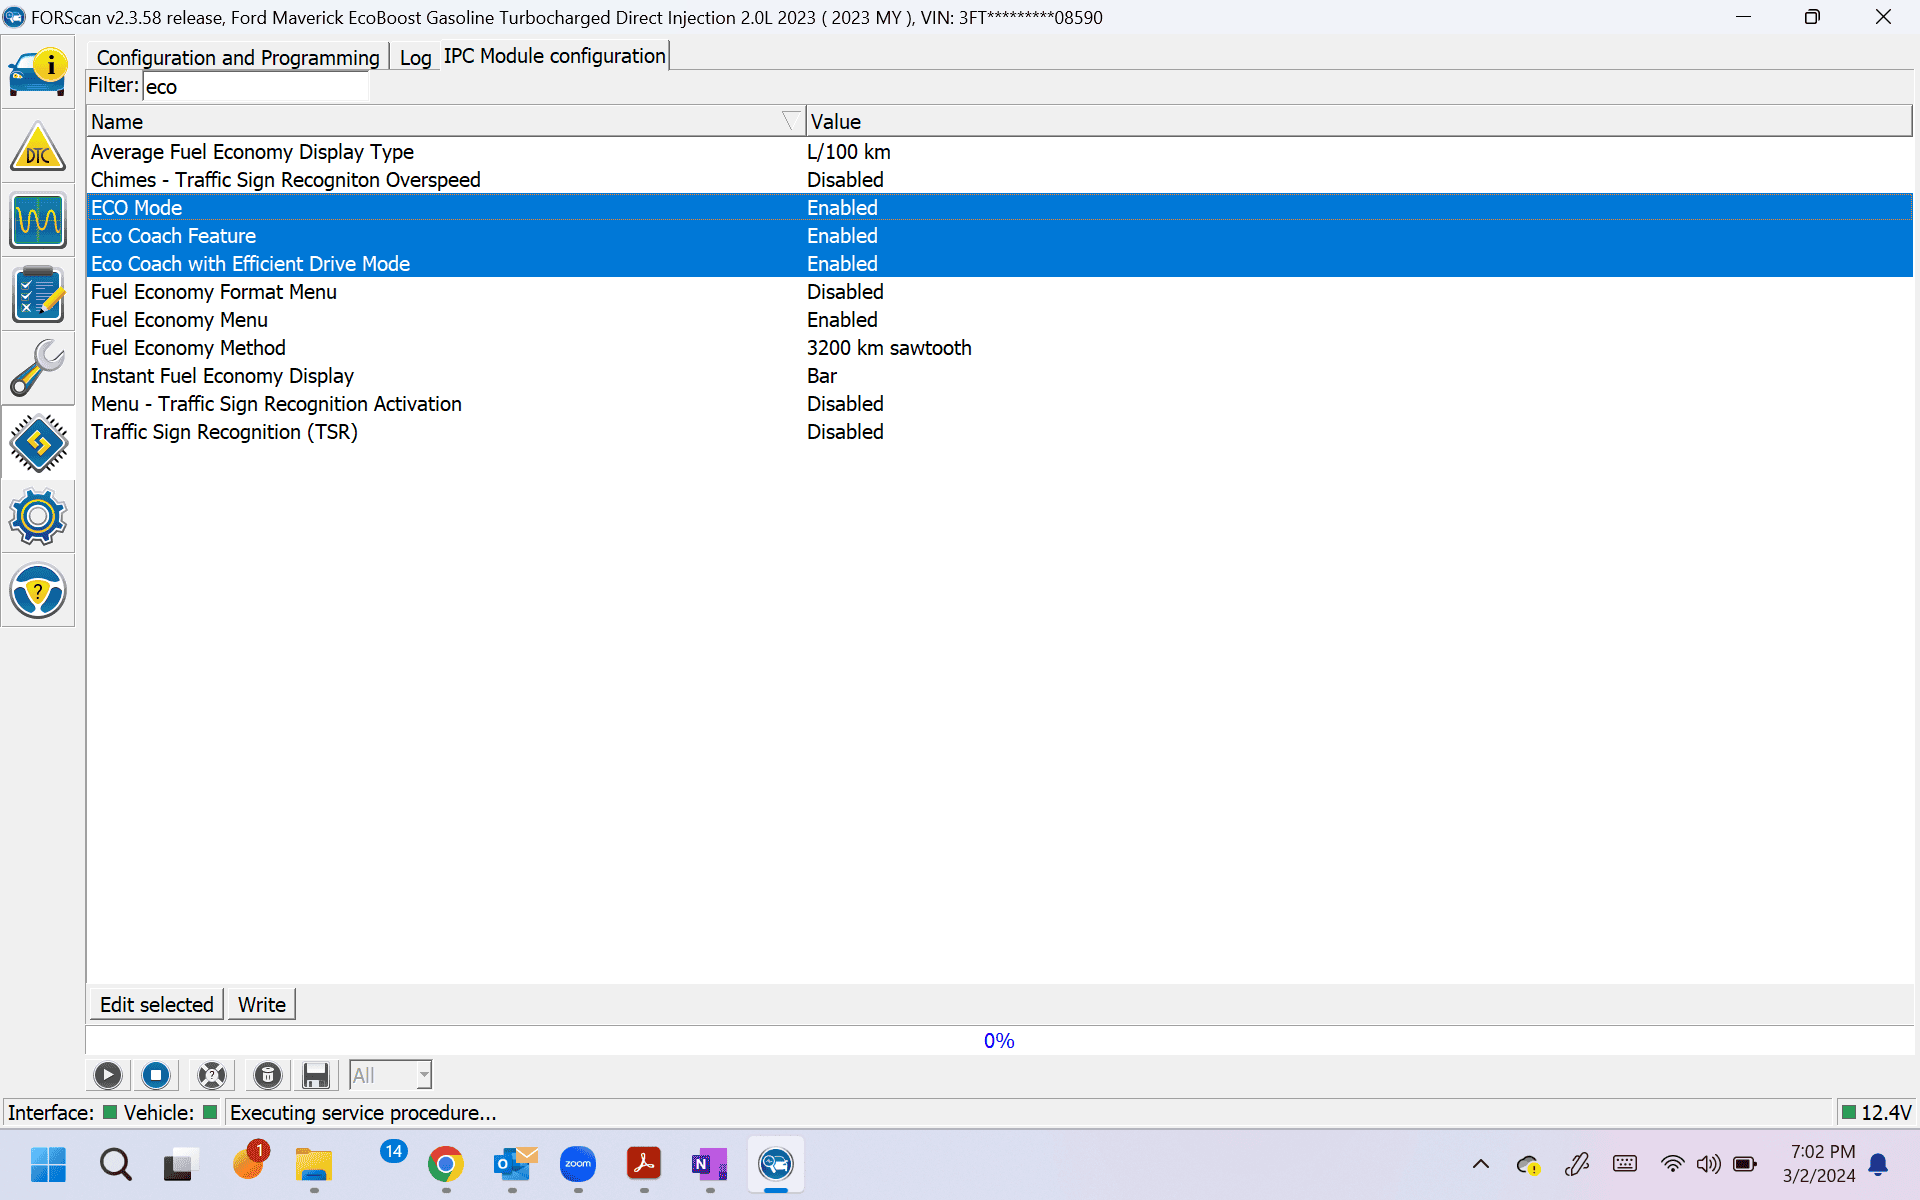Open the Wi-Fi network tray icon

(x=1672, y=1164)
